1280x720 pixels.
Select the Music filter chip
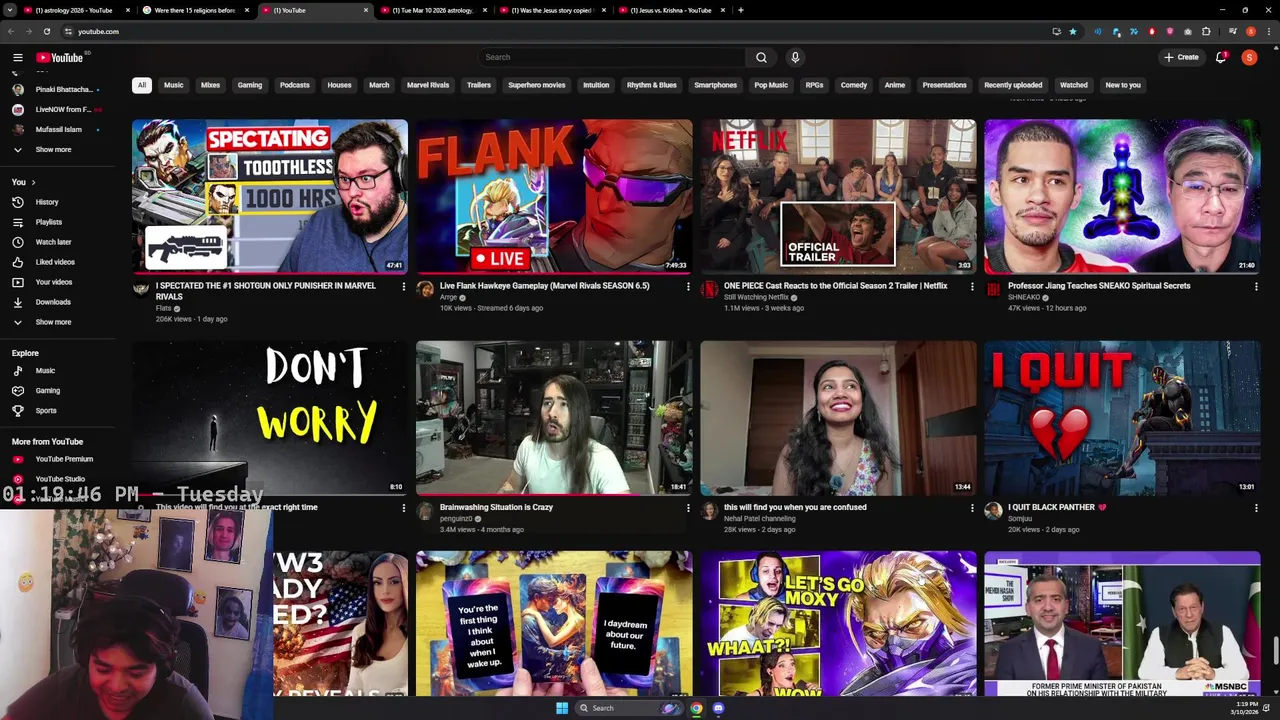tap(174, 85)
